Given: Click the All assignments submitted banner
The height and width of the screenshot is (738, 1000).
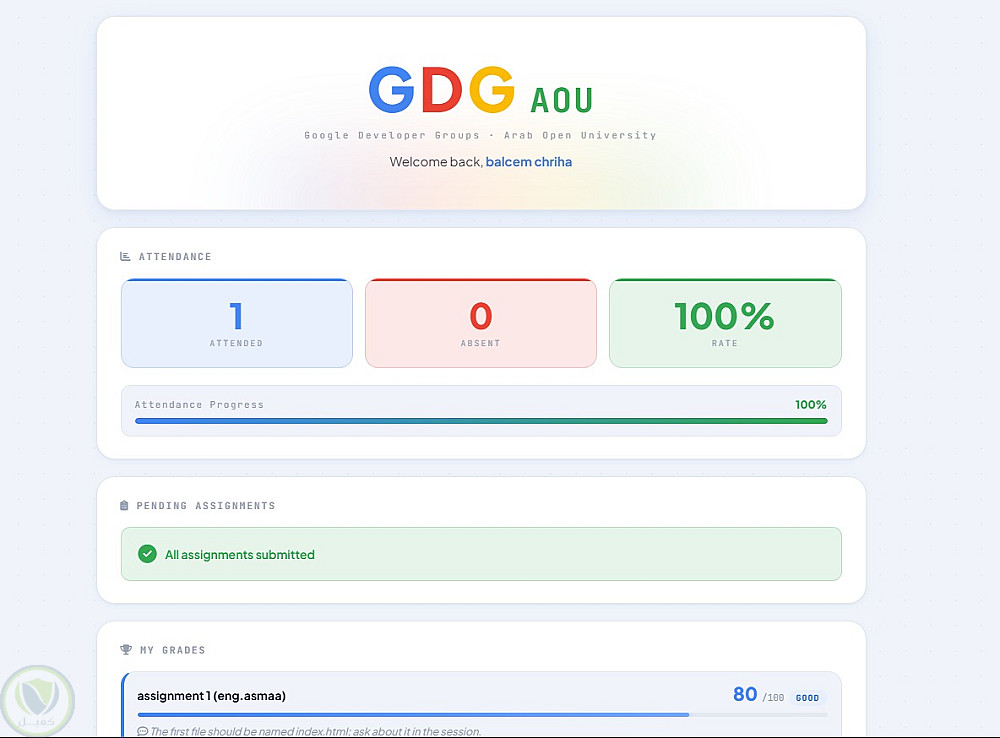Looking at the screenshot, I should pyautogui.click(x=481, y=554).
